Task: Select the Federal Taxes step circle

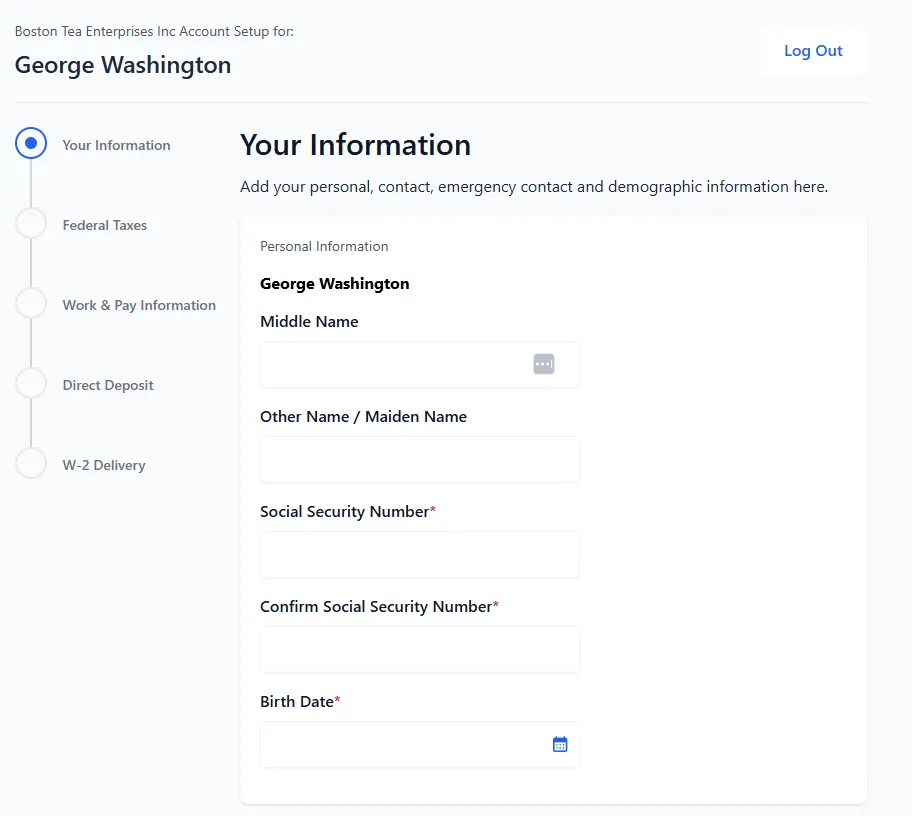Action: click(31, 223)
